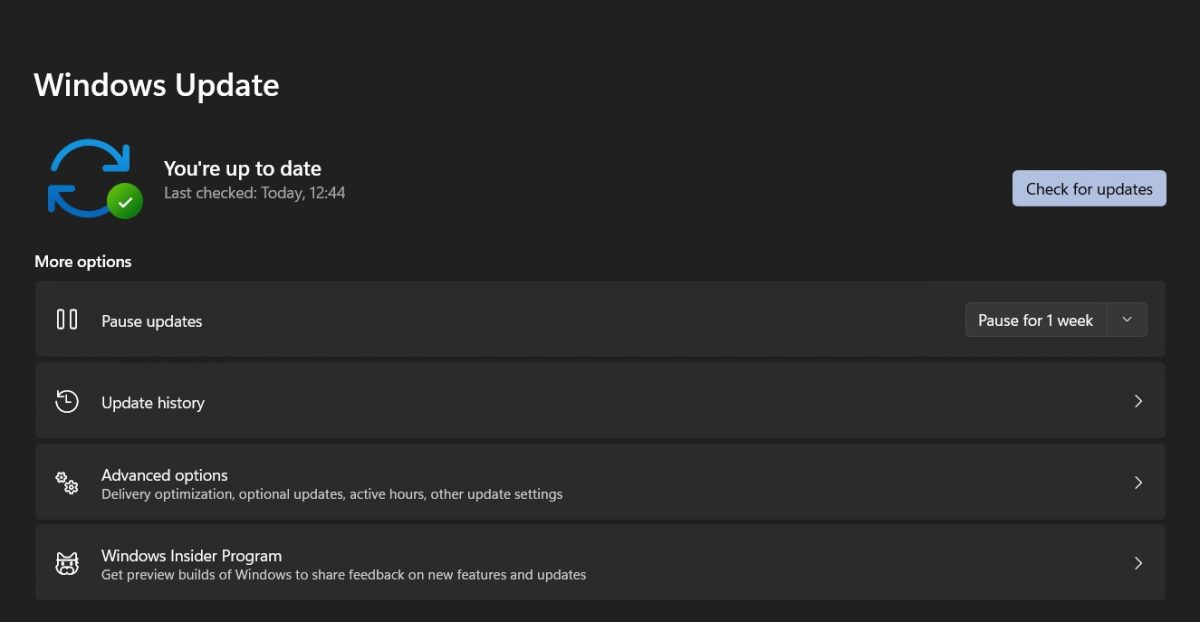Select the You're up to date status text
Viewport: 1200px width, 622px height.
[x=242, y=168]
